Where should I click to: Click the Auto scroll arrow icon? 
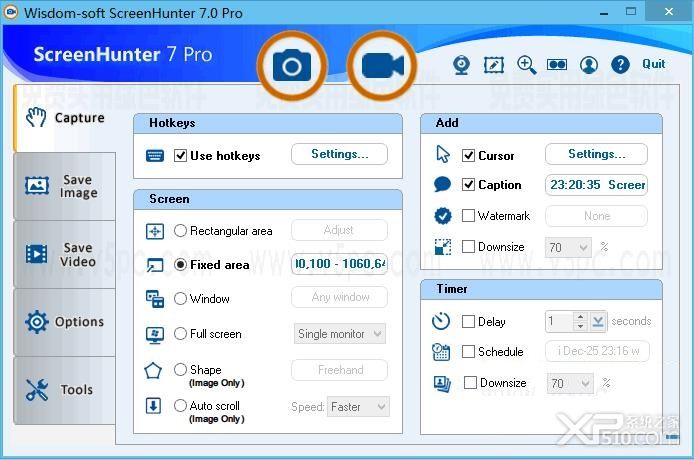(x=153, y=406)
